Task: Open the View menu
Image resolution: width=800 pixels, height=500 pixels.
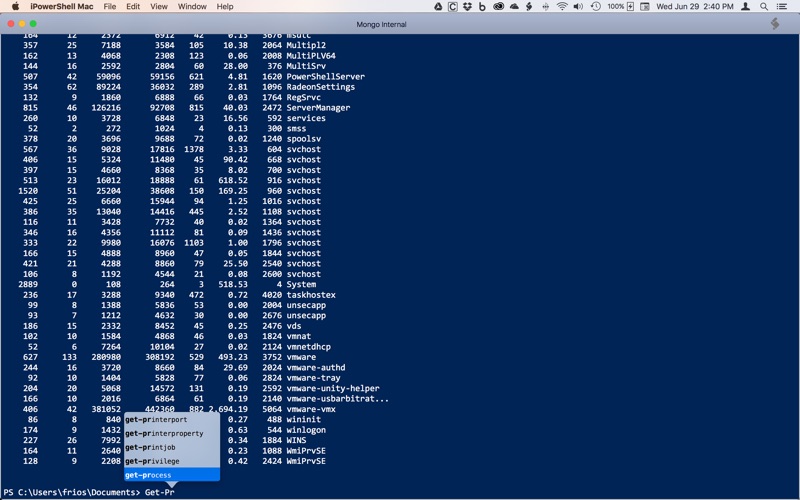Action: coord(159,7)
